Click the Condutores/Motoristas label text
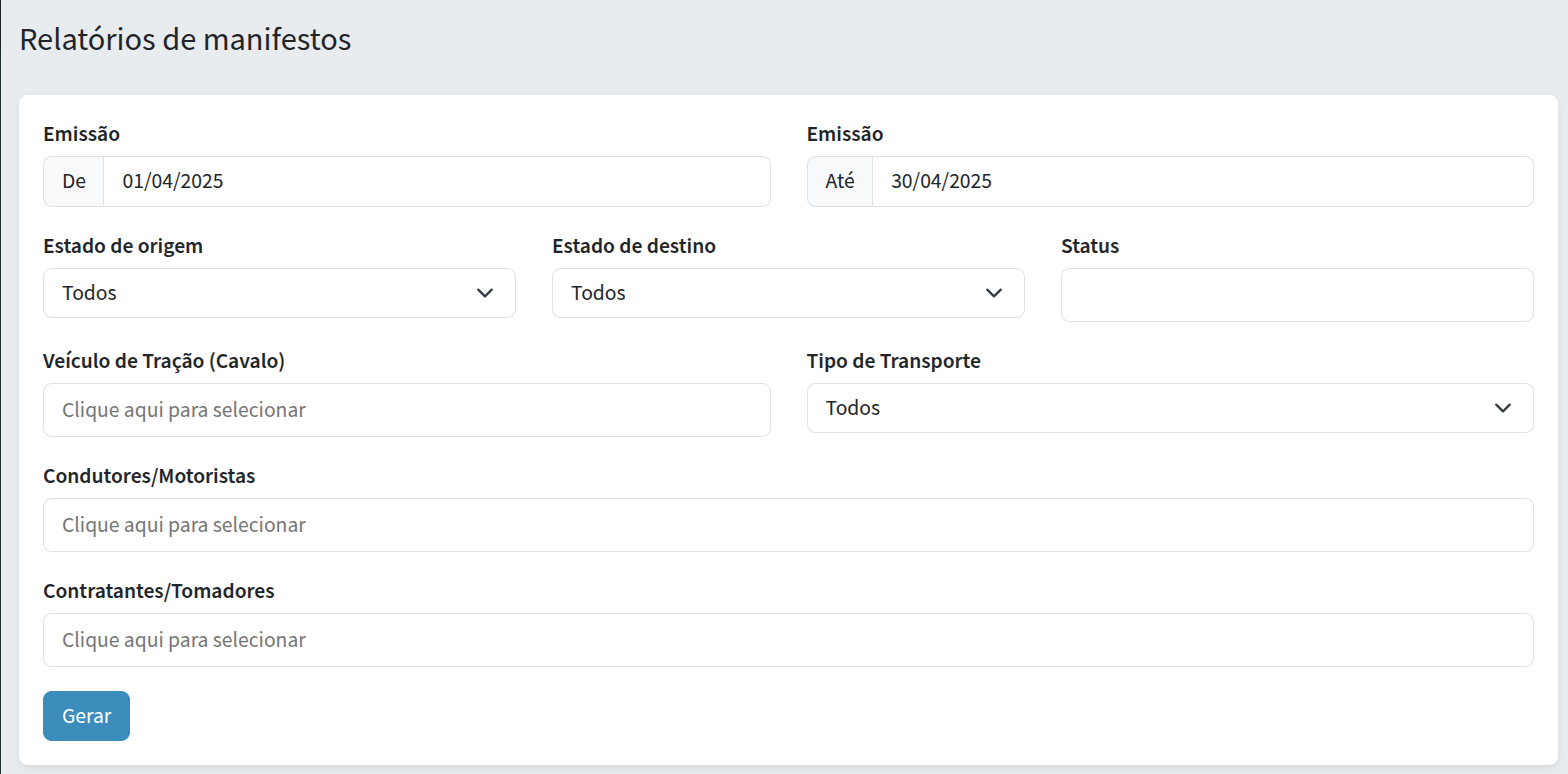Image resolution: width=1568 pixels, height=774 pixels. [149, 476]
